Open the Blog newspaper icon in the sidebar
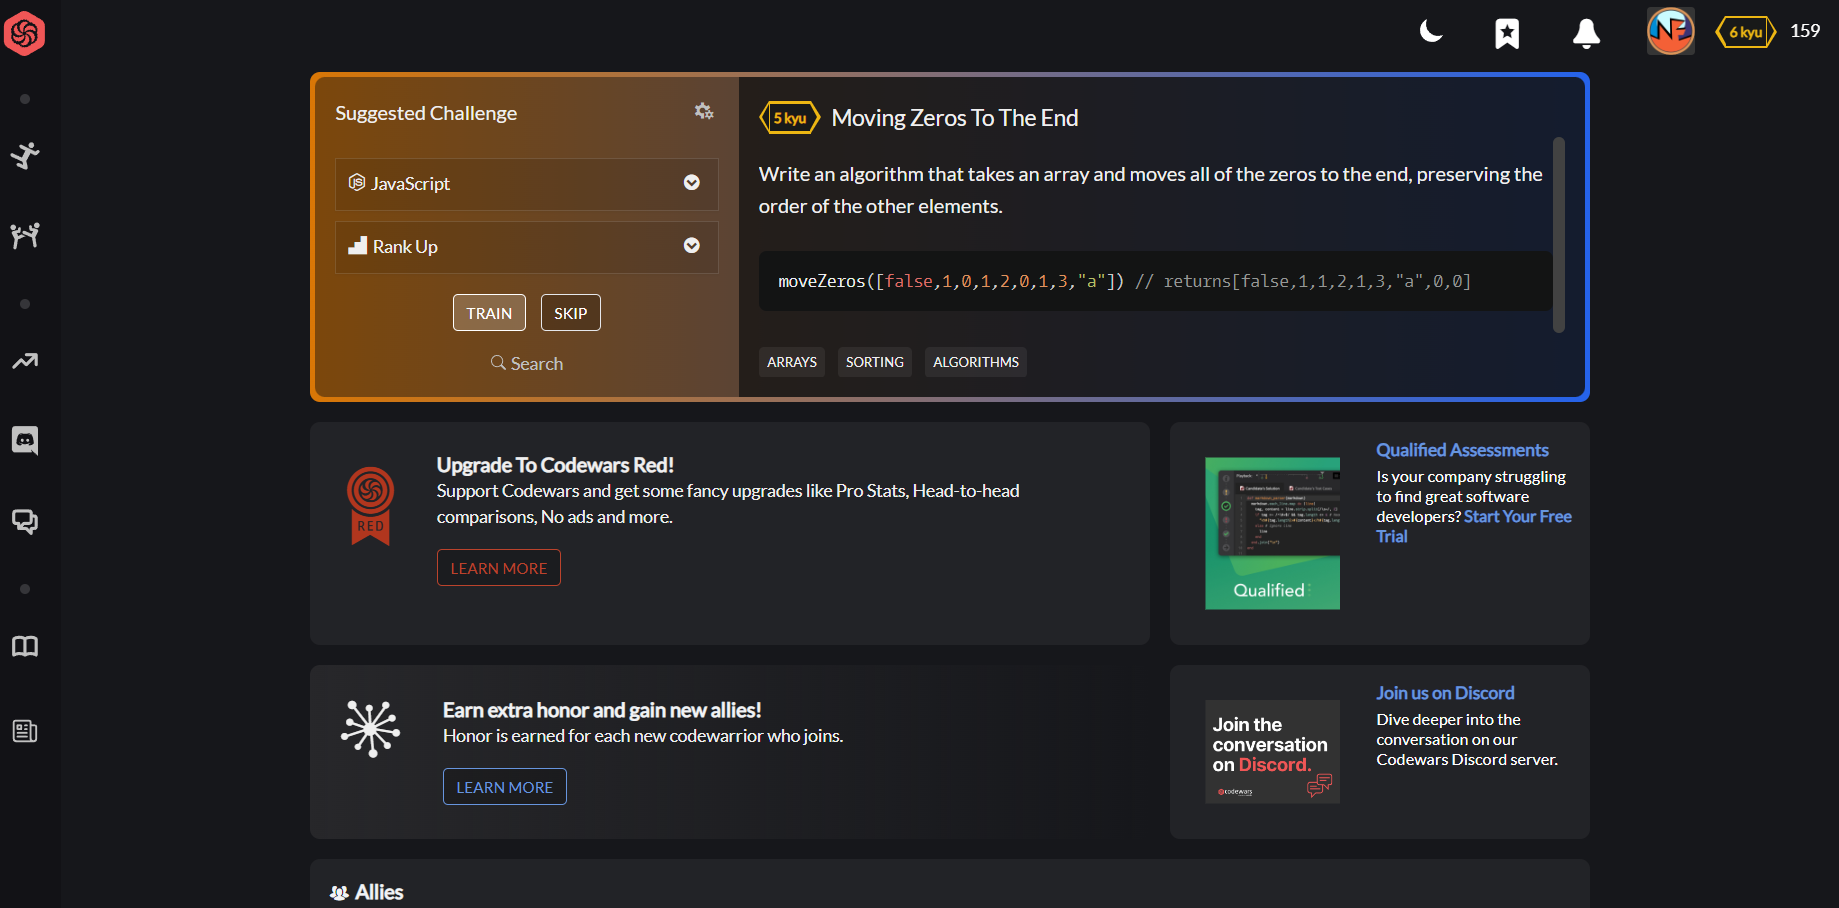This screenshot has height=908, width=1839. pos(25,732)
